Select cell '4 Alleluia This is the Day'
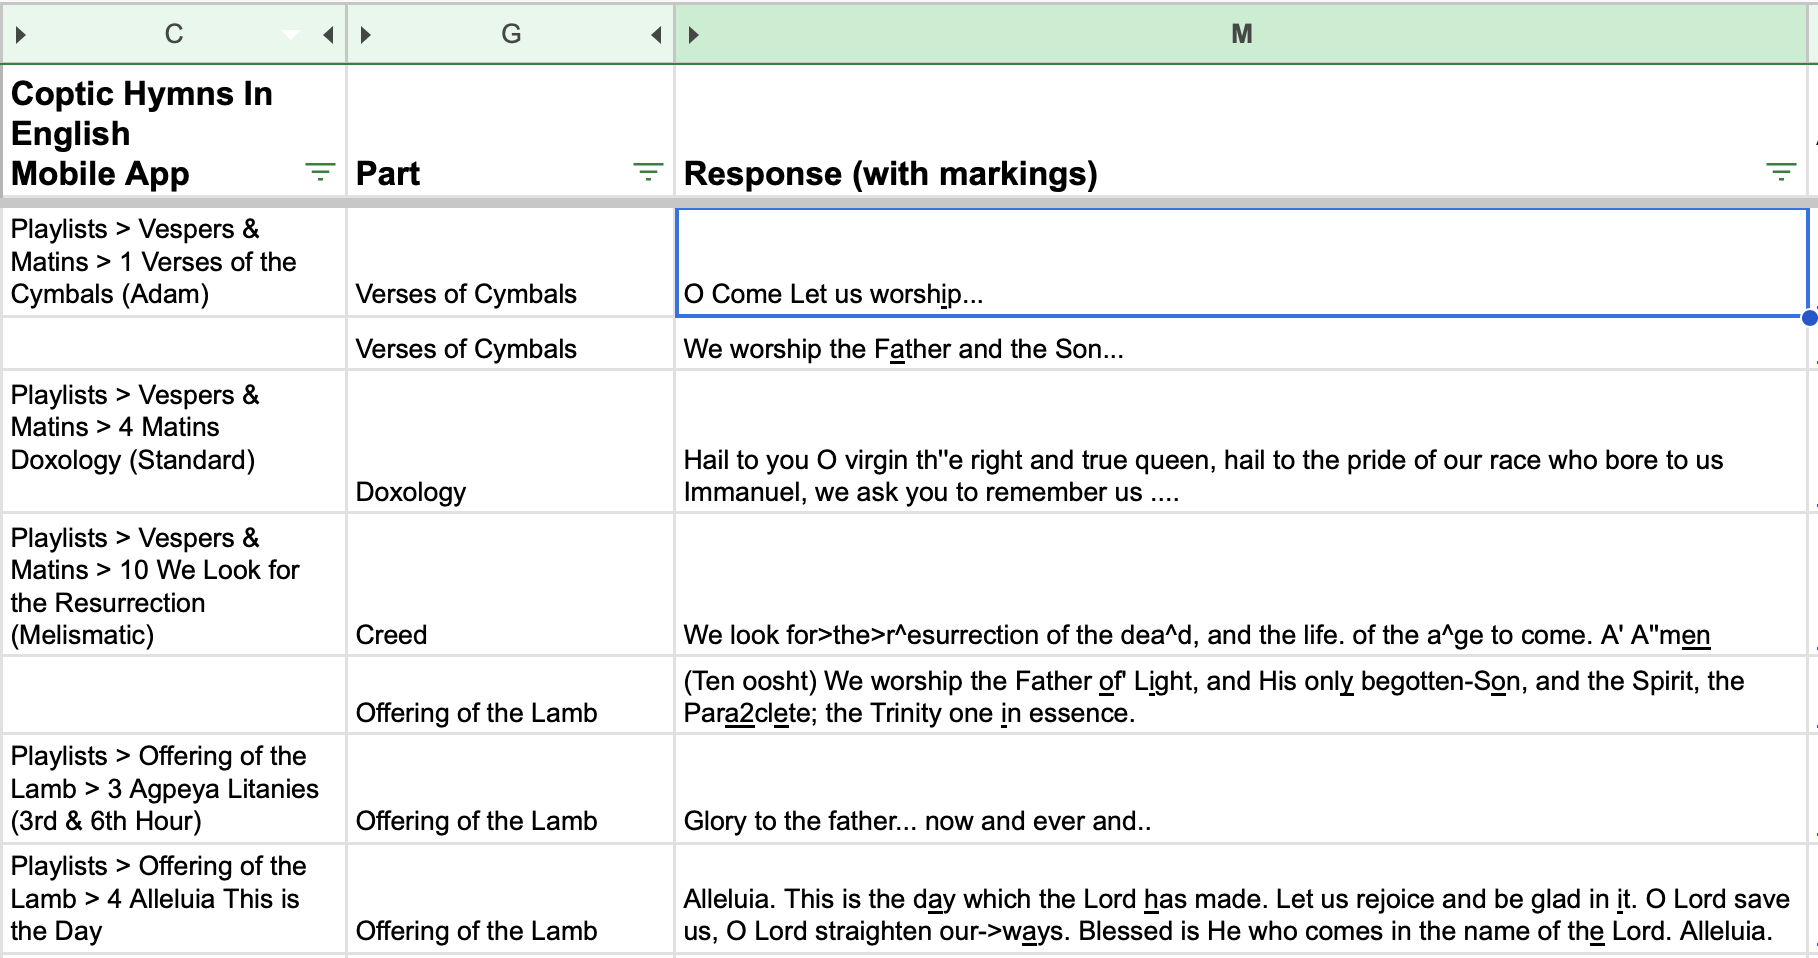The height and width of the screenshot is (958, 1818). click(x=174, y=899)
